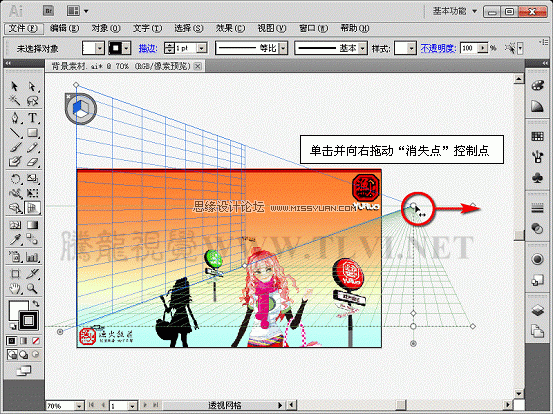Image resolution: width=553 pixels, height=414 pixels.
Task: Select the Eraser tool
Action: click(32, 162)
